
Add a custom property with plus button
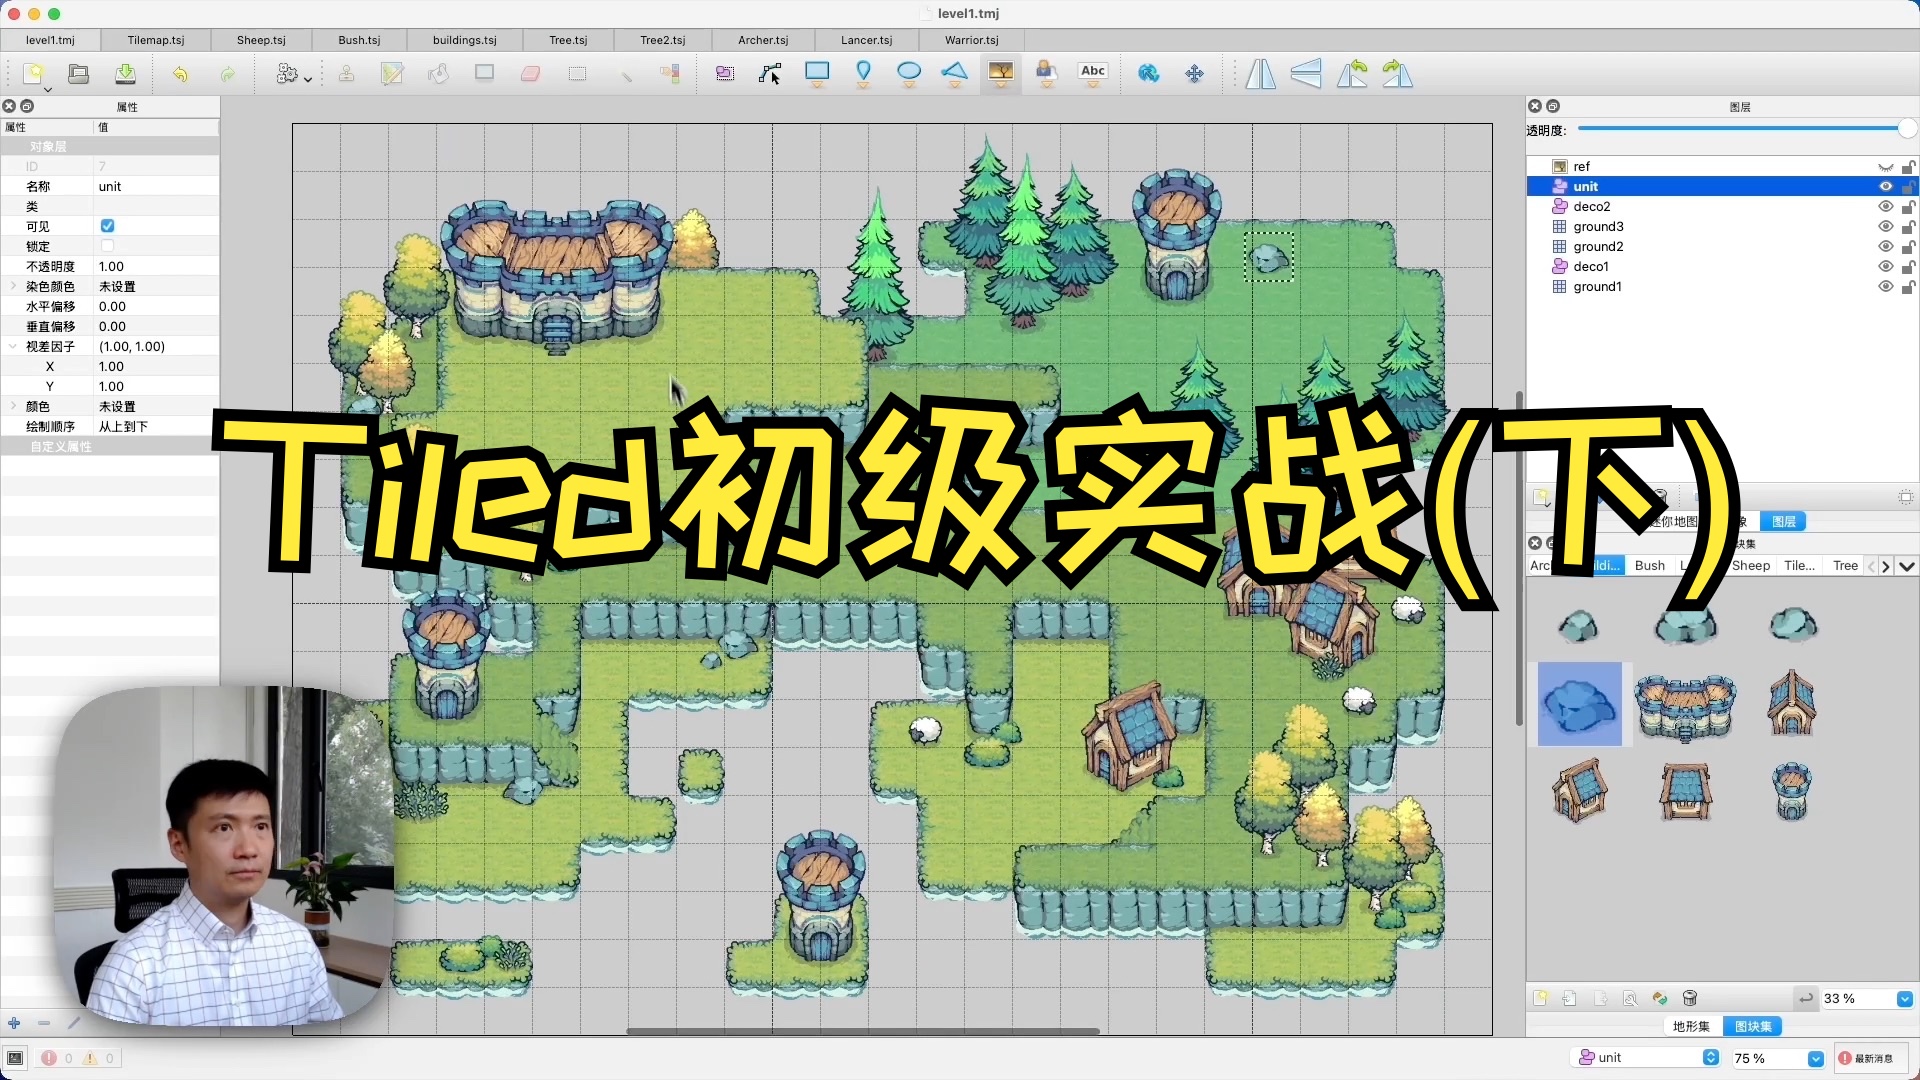click(14, 1023)
